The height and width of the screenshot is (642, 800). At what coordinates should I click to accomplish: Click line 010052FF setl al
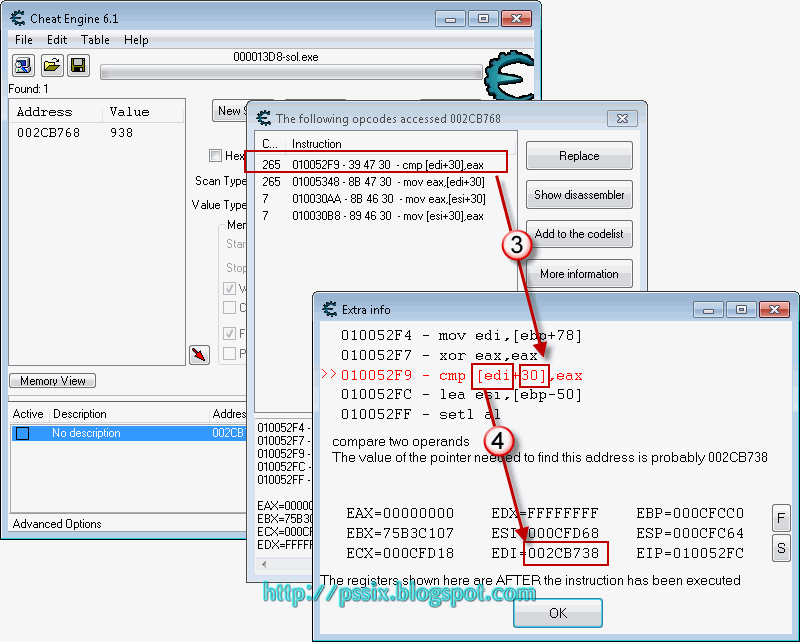(x=420, y=414)
